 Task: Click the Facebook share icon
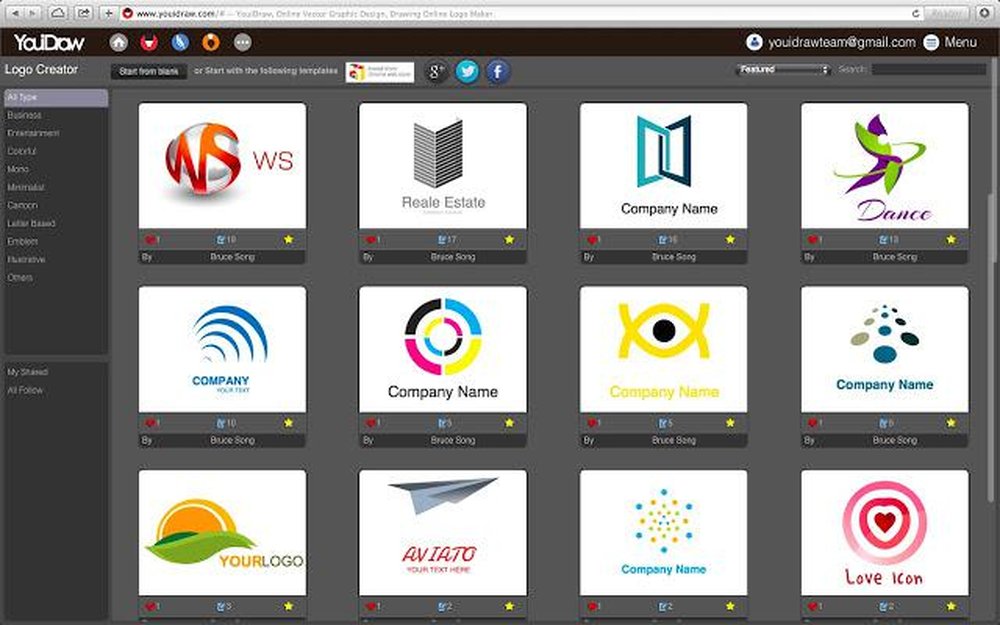click(496, 71)
